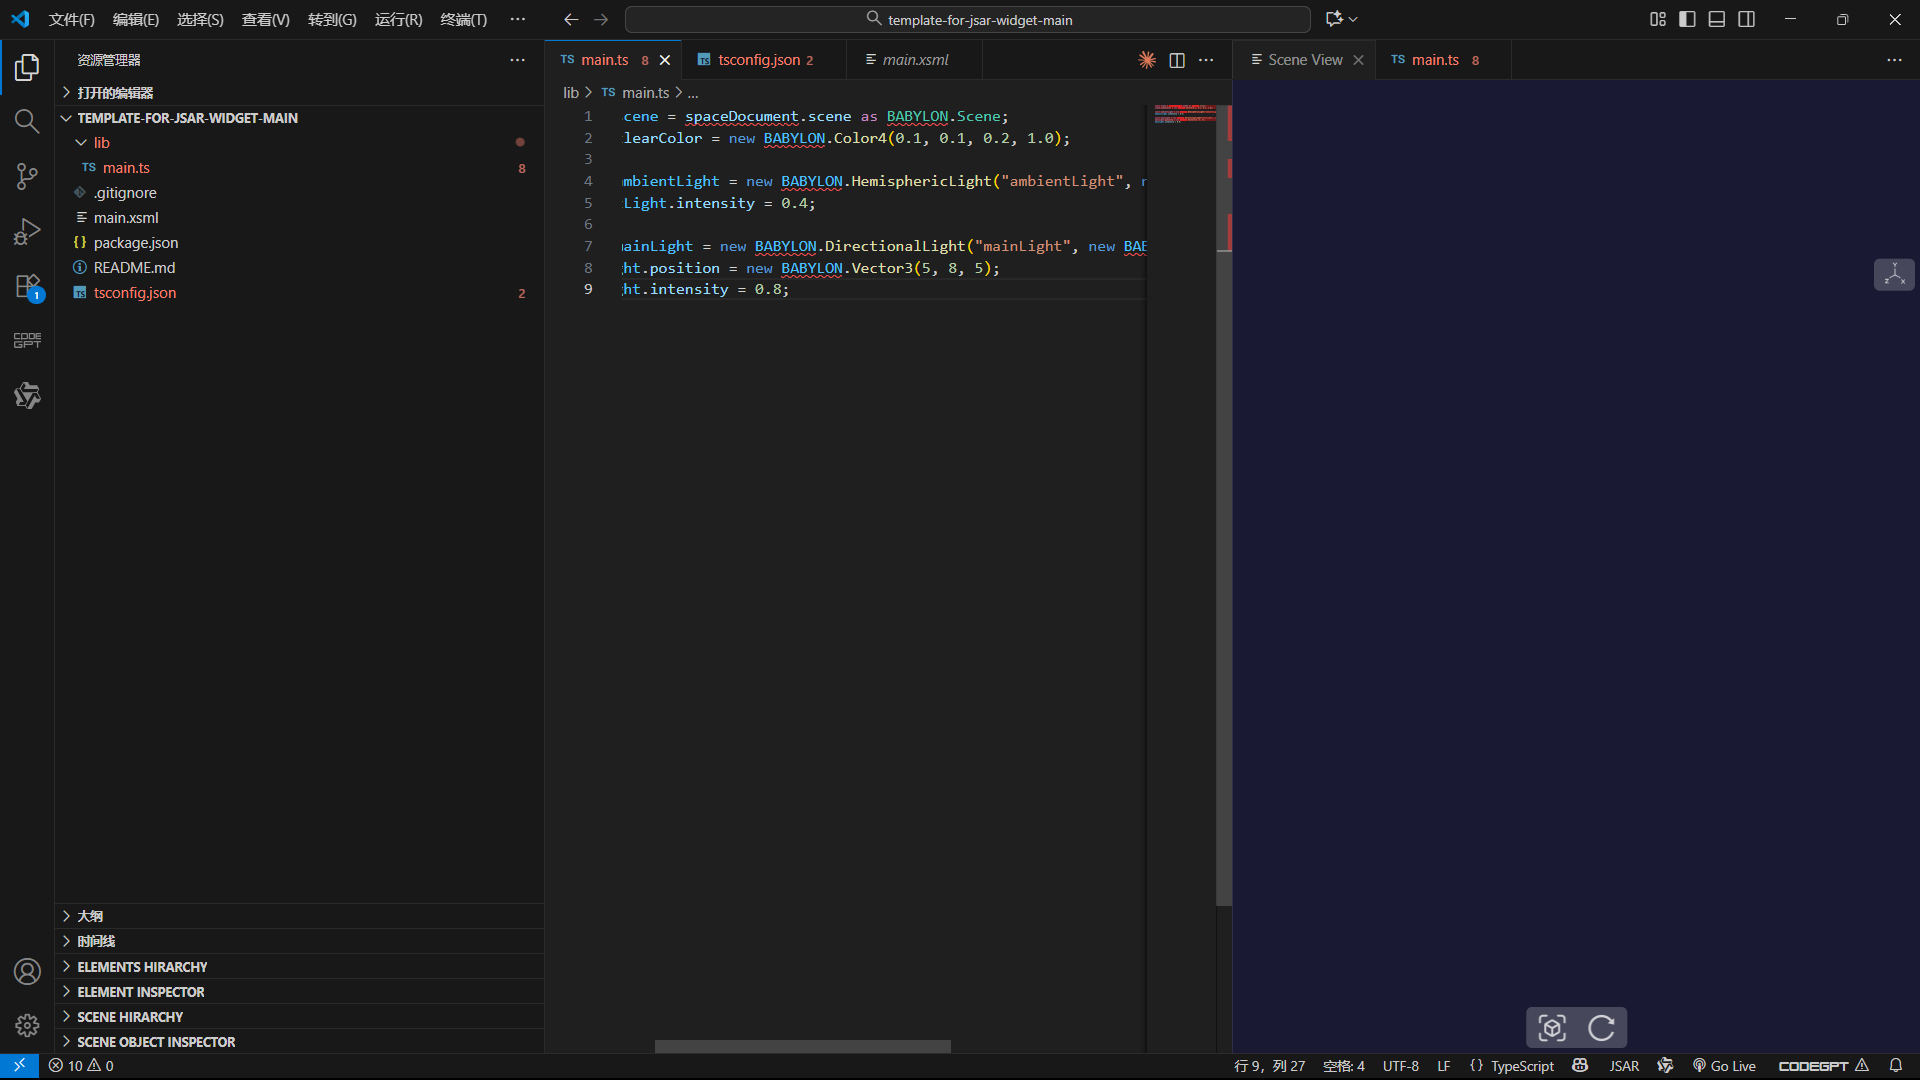Viewport: 1920px width, 1080px height.
Task: Expand the SCENE OBJECT INSPECTOR section
Action: 156,1042
